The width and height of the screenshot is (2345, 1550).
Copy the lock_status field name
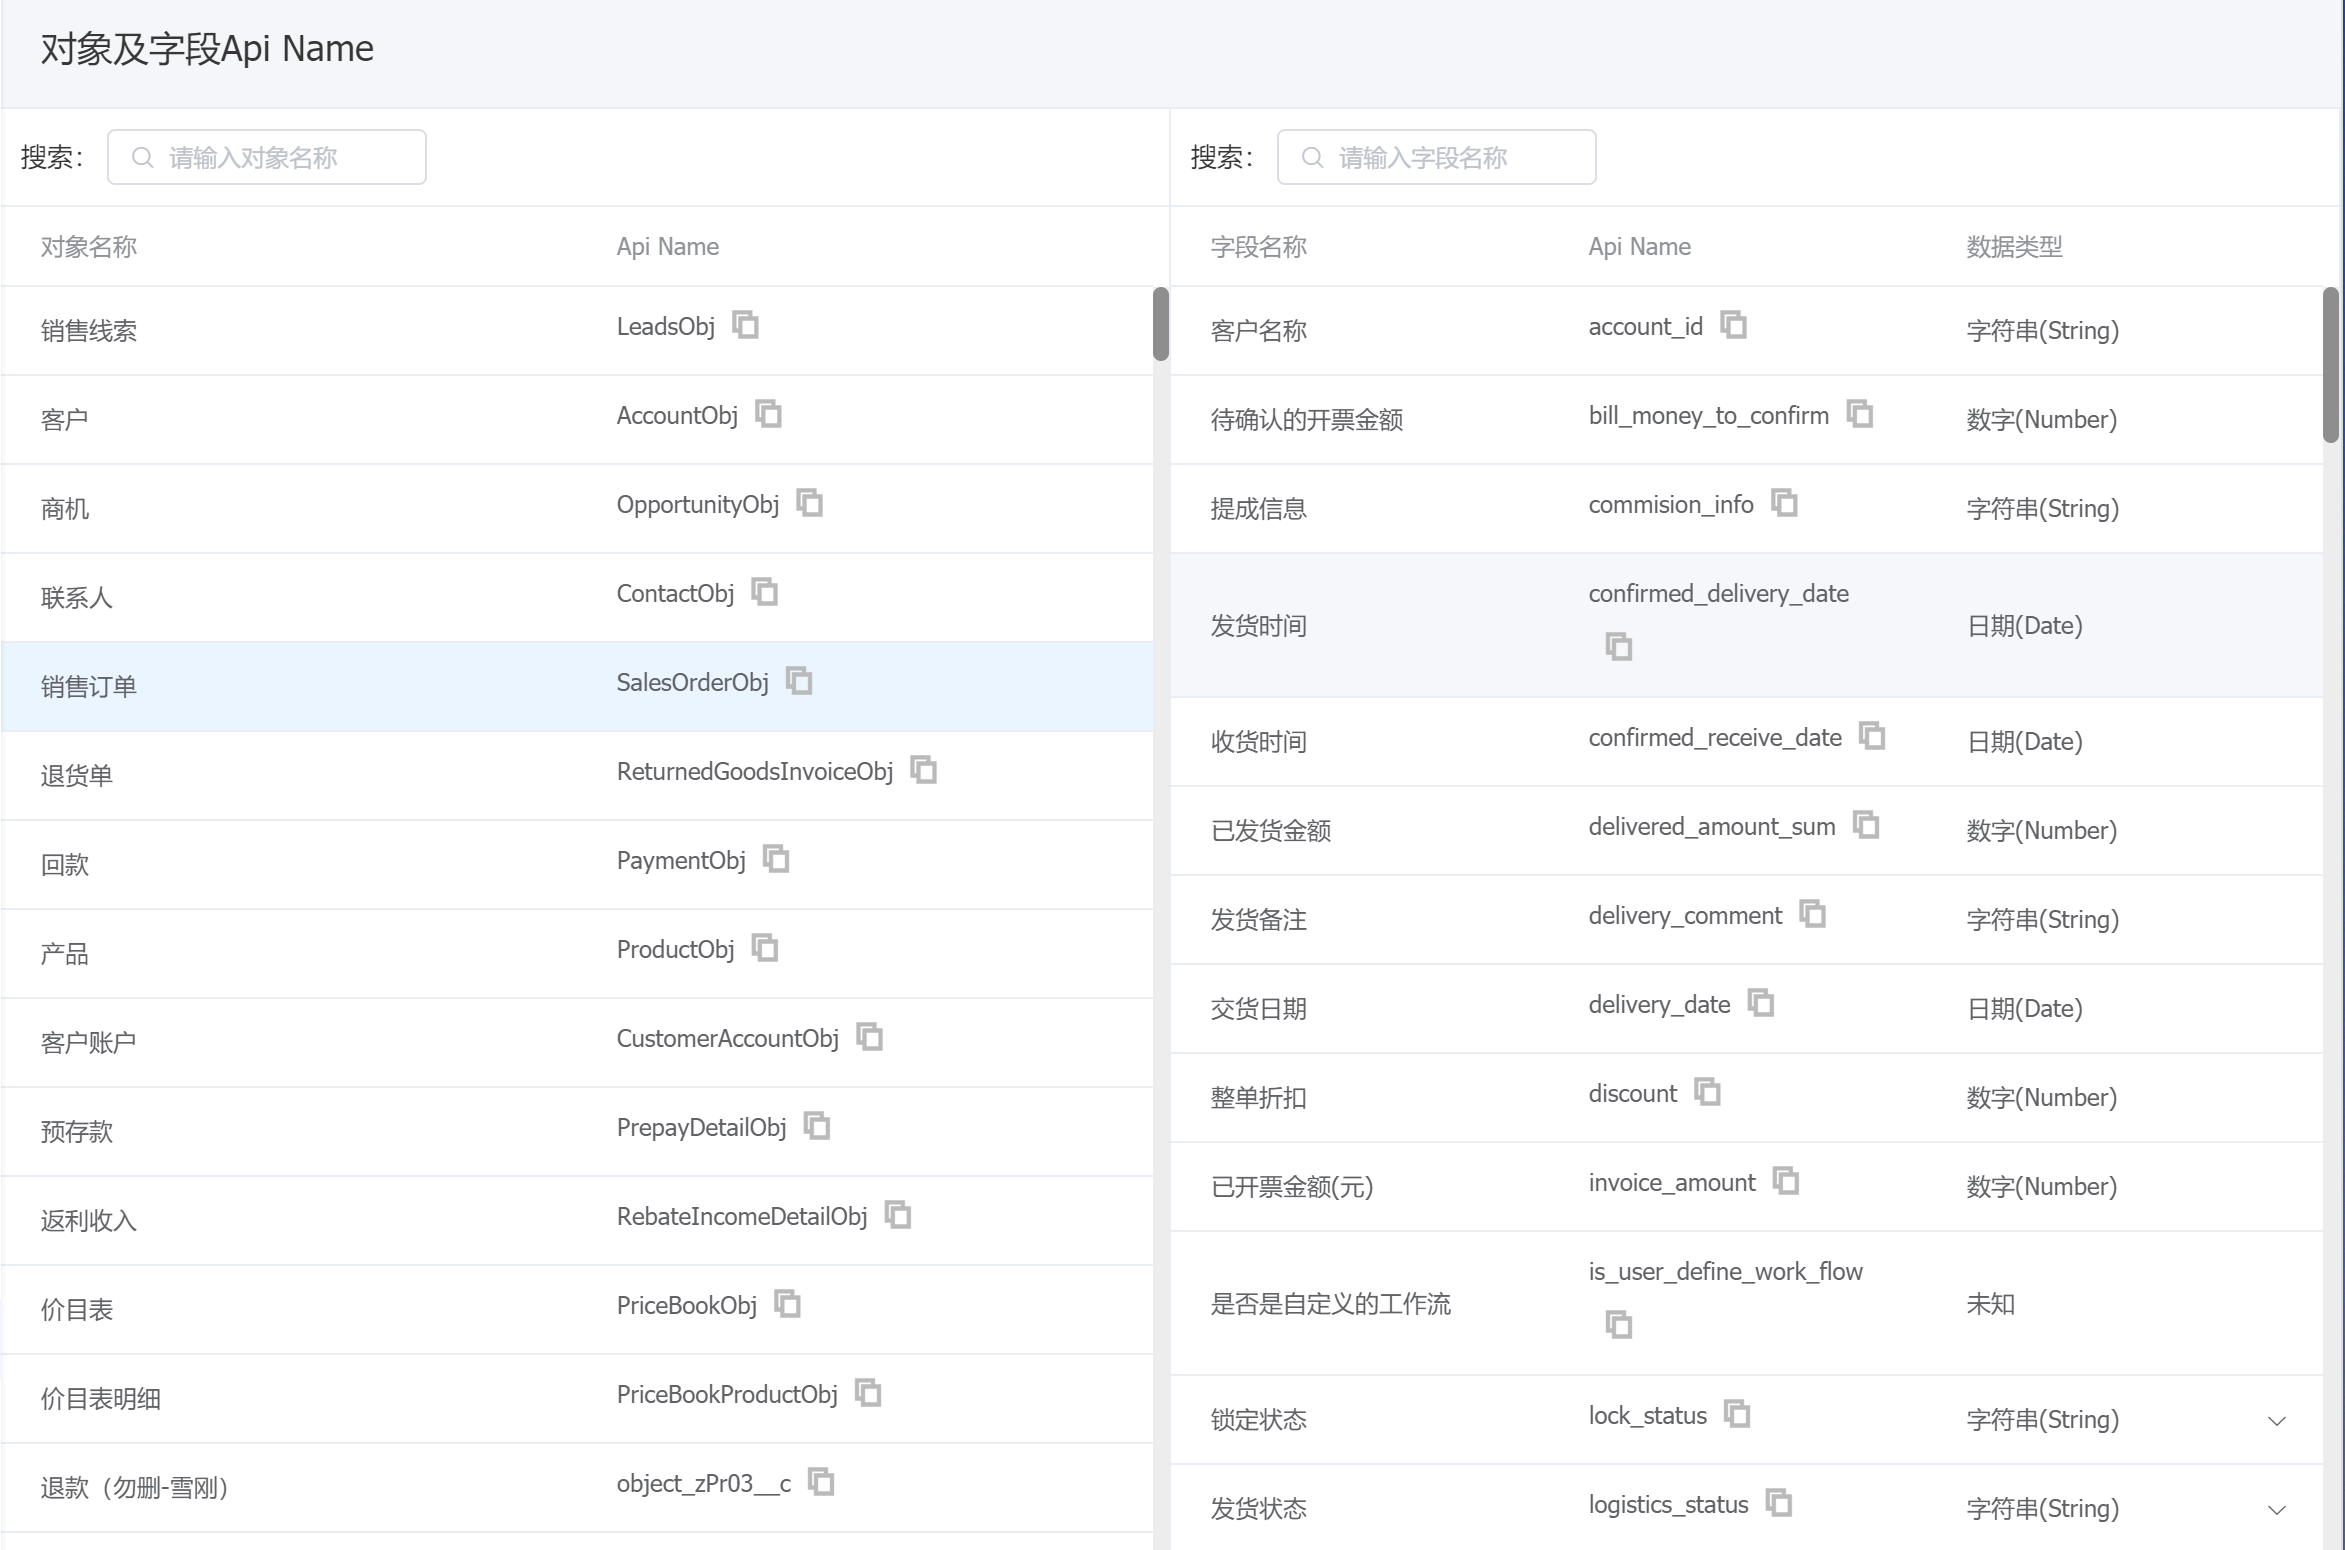(x=1738, y=1414)
